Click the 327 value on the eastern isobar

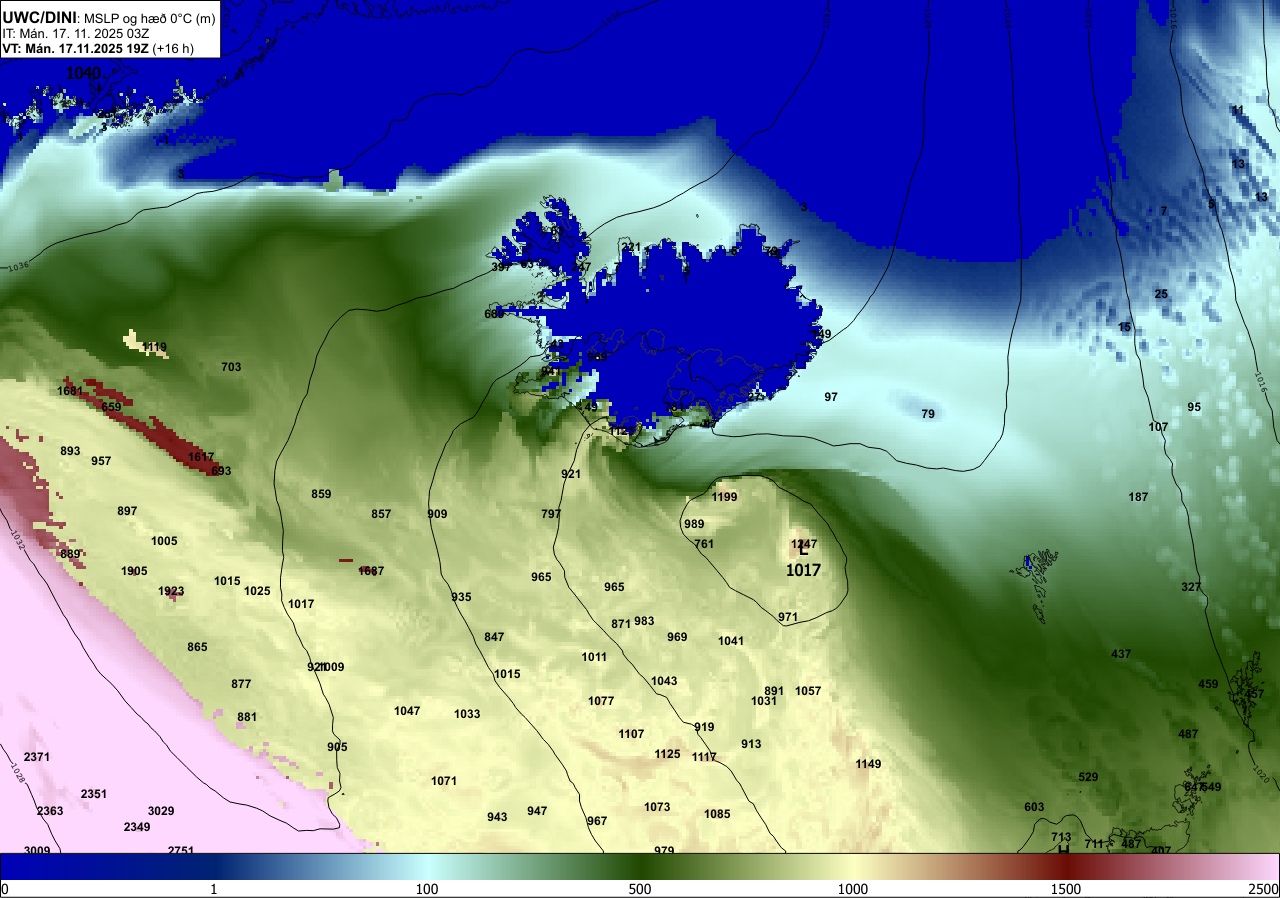click(1191, 587)
